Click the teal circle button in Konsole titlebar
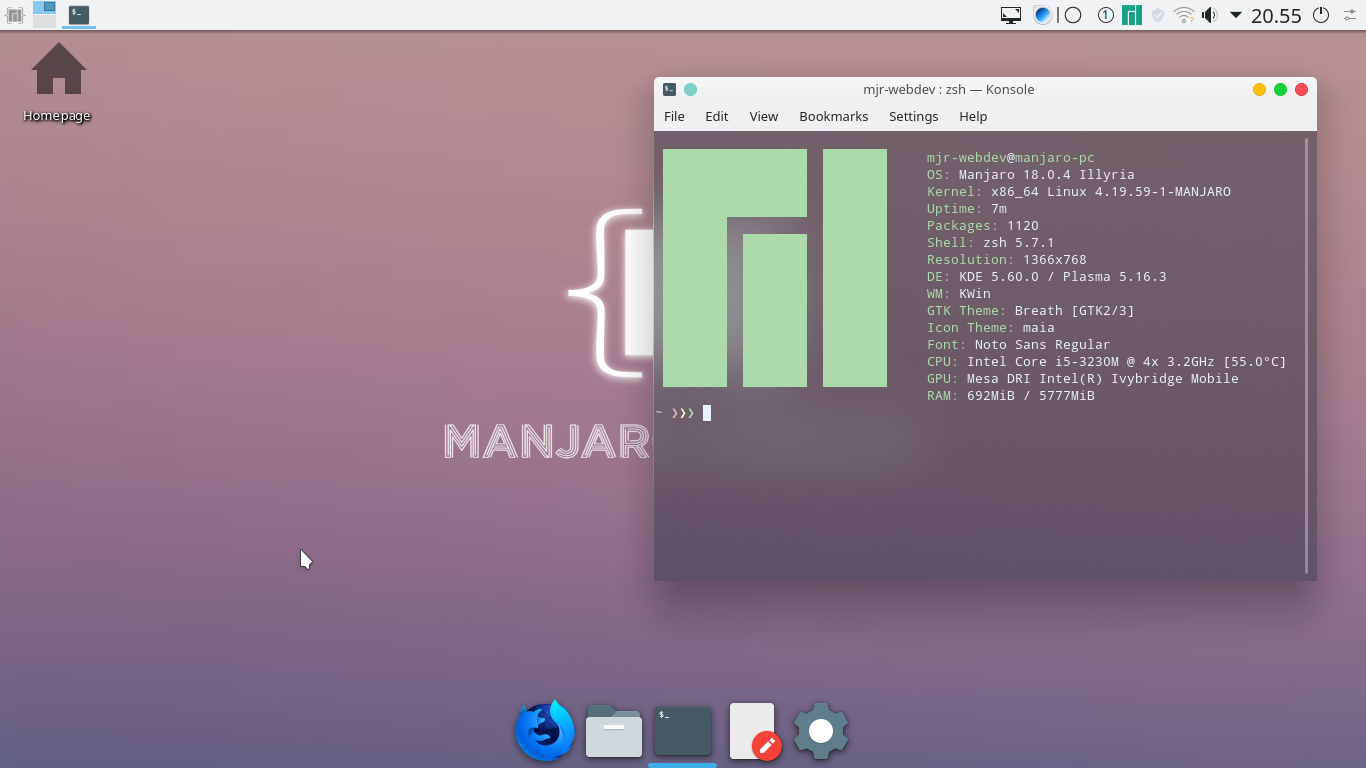 (690, 89)
